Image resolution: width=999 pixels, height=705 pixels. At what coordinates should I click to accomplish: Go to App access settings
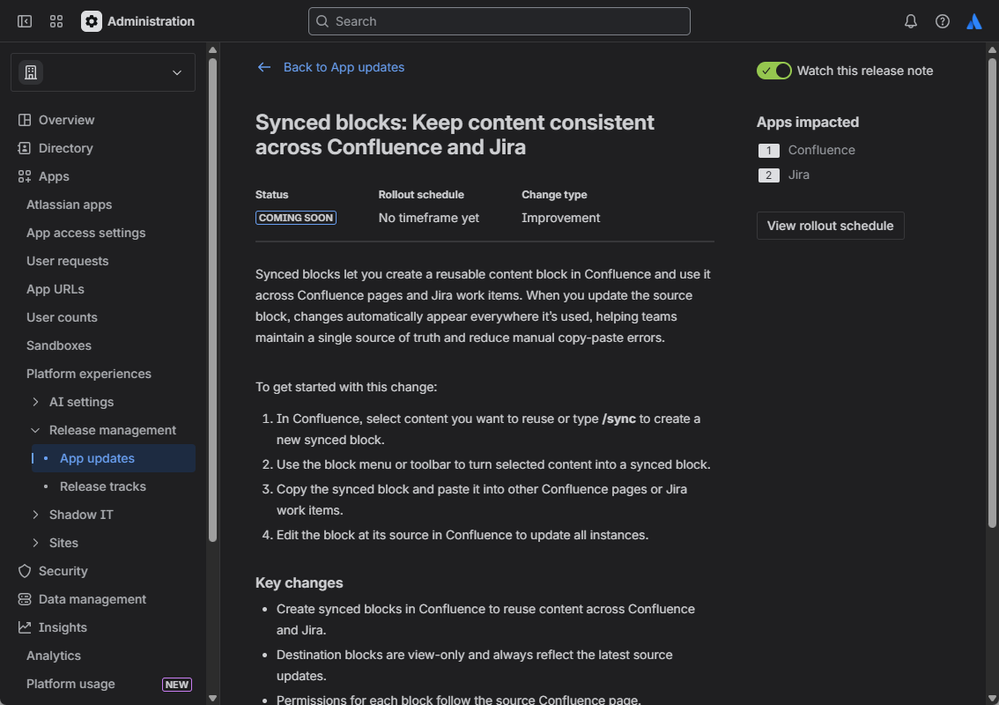tap(86, 233)
